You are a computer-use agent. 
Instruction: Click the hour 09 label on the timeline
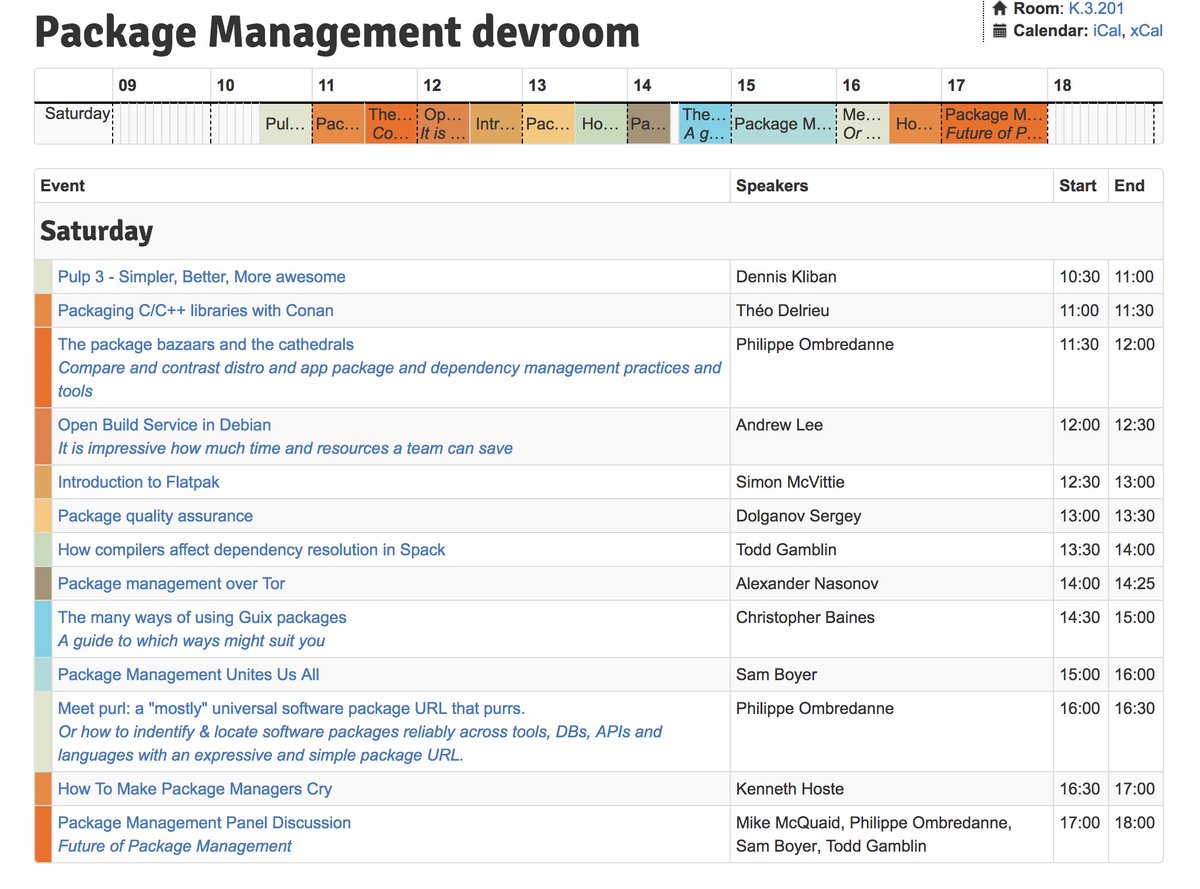tap(127, 86)
